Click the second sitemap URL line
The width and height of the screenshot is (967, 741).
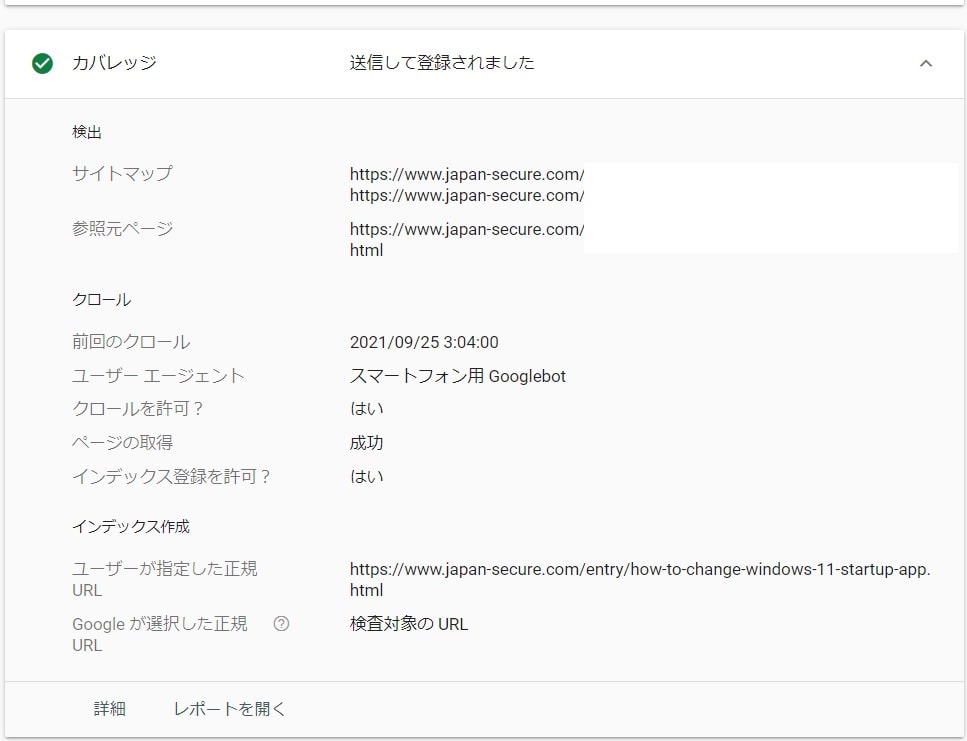(467, 195)
